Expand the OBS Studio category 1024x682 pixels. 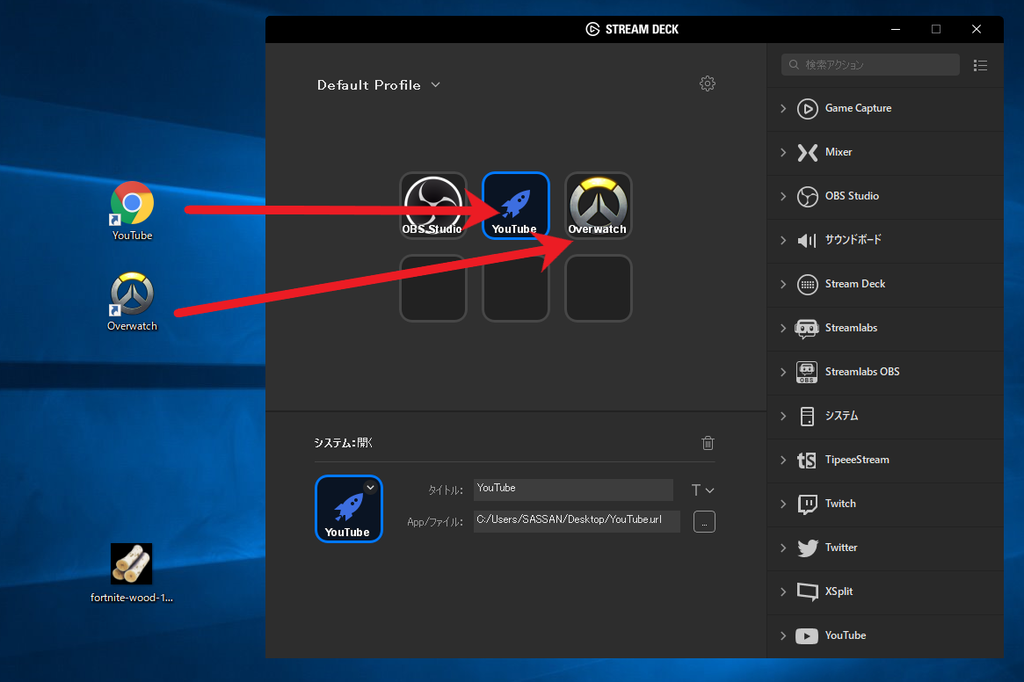[783, 196]
